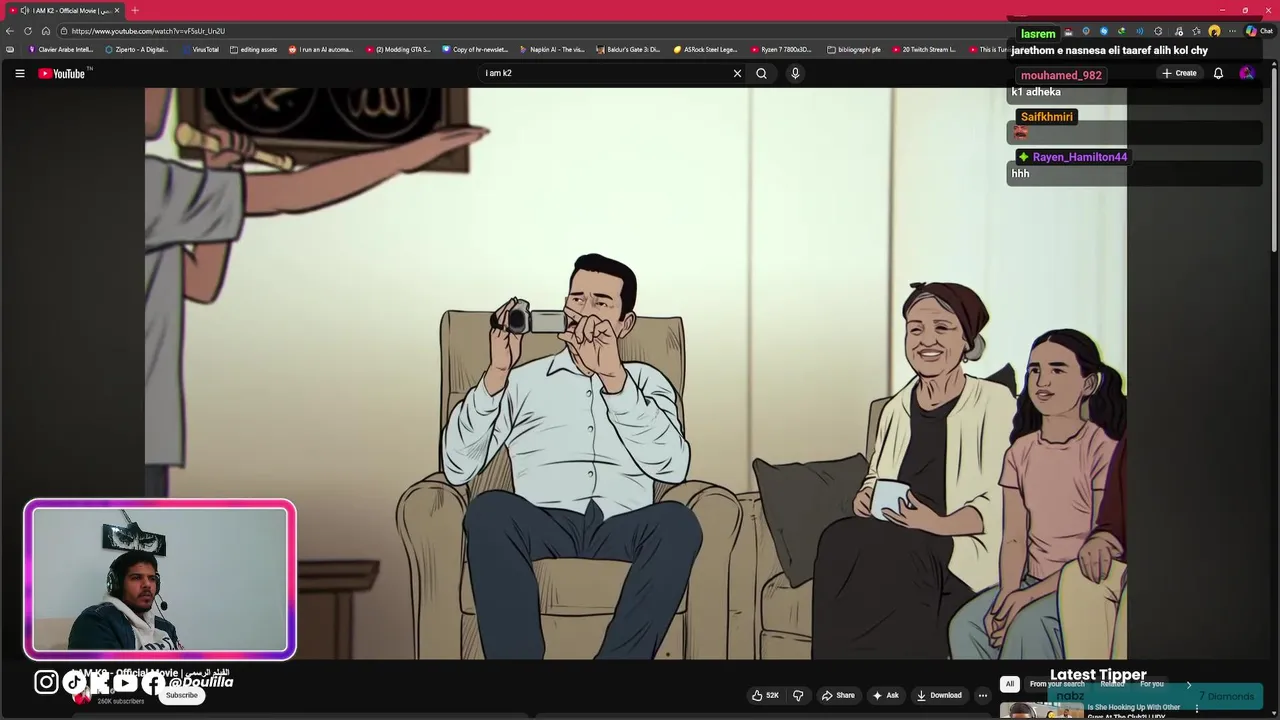Click the youtube.com address bar URL
Viewport: 1280px width, 720px height.
click(x=148, y=31)
